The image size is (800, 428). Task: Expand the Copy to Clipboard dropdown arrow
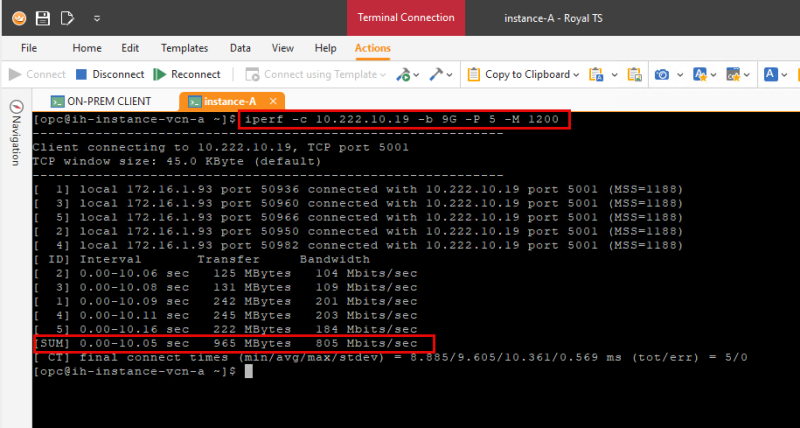pyautogui.click(x=577, y=74)
